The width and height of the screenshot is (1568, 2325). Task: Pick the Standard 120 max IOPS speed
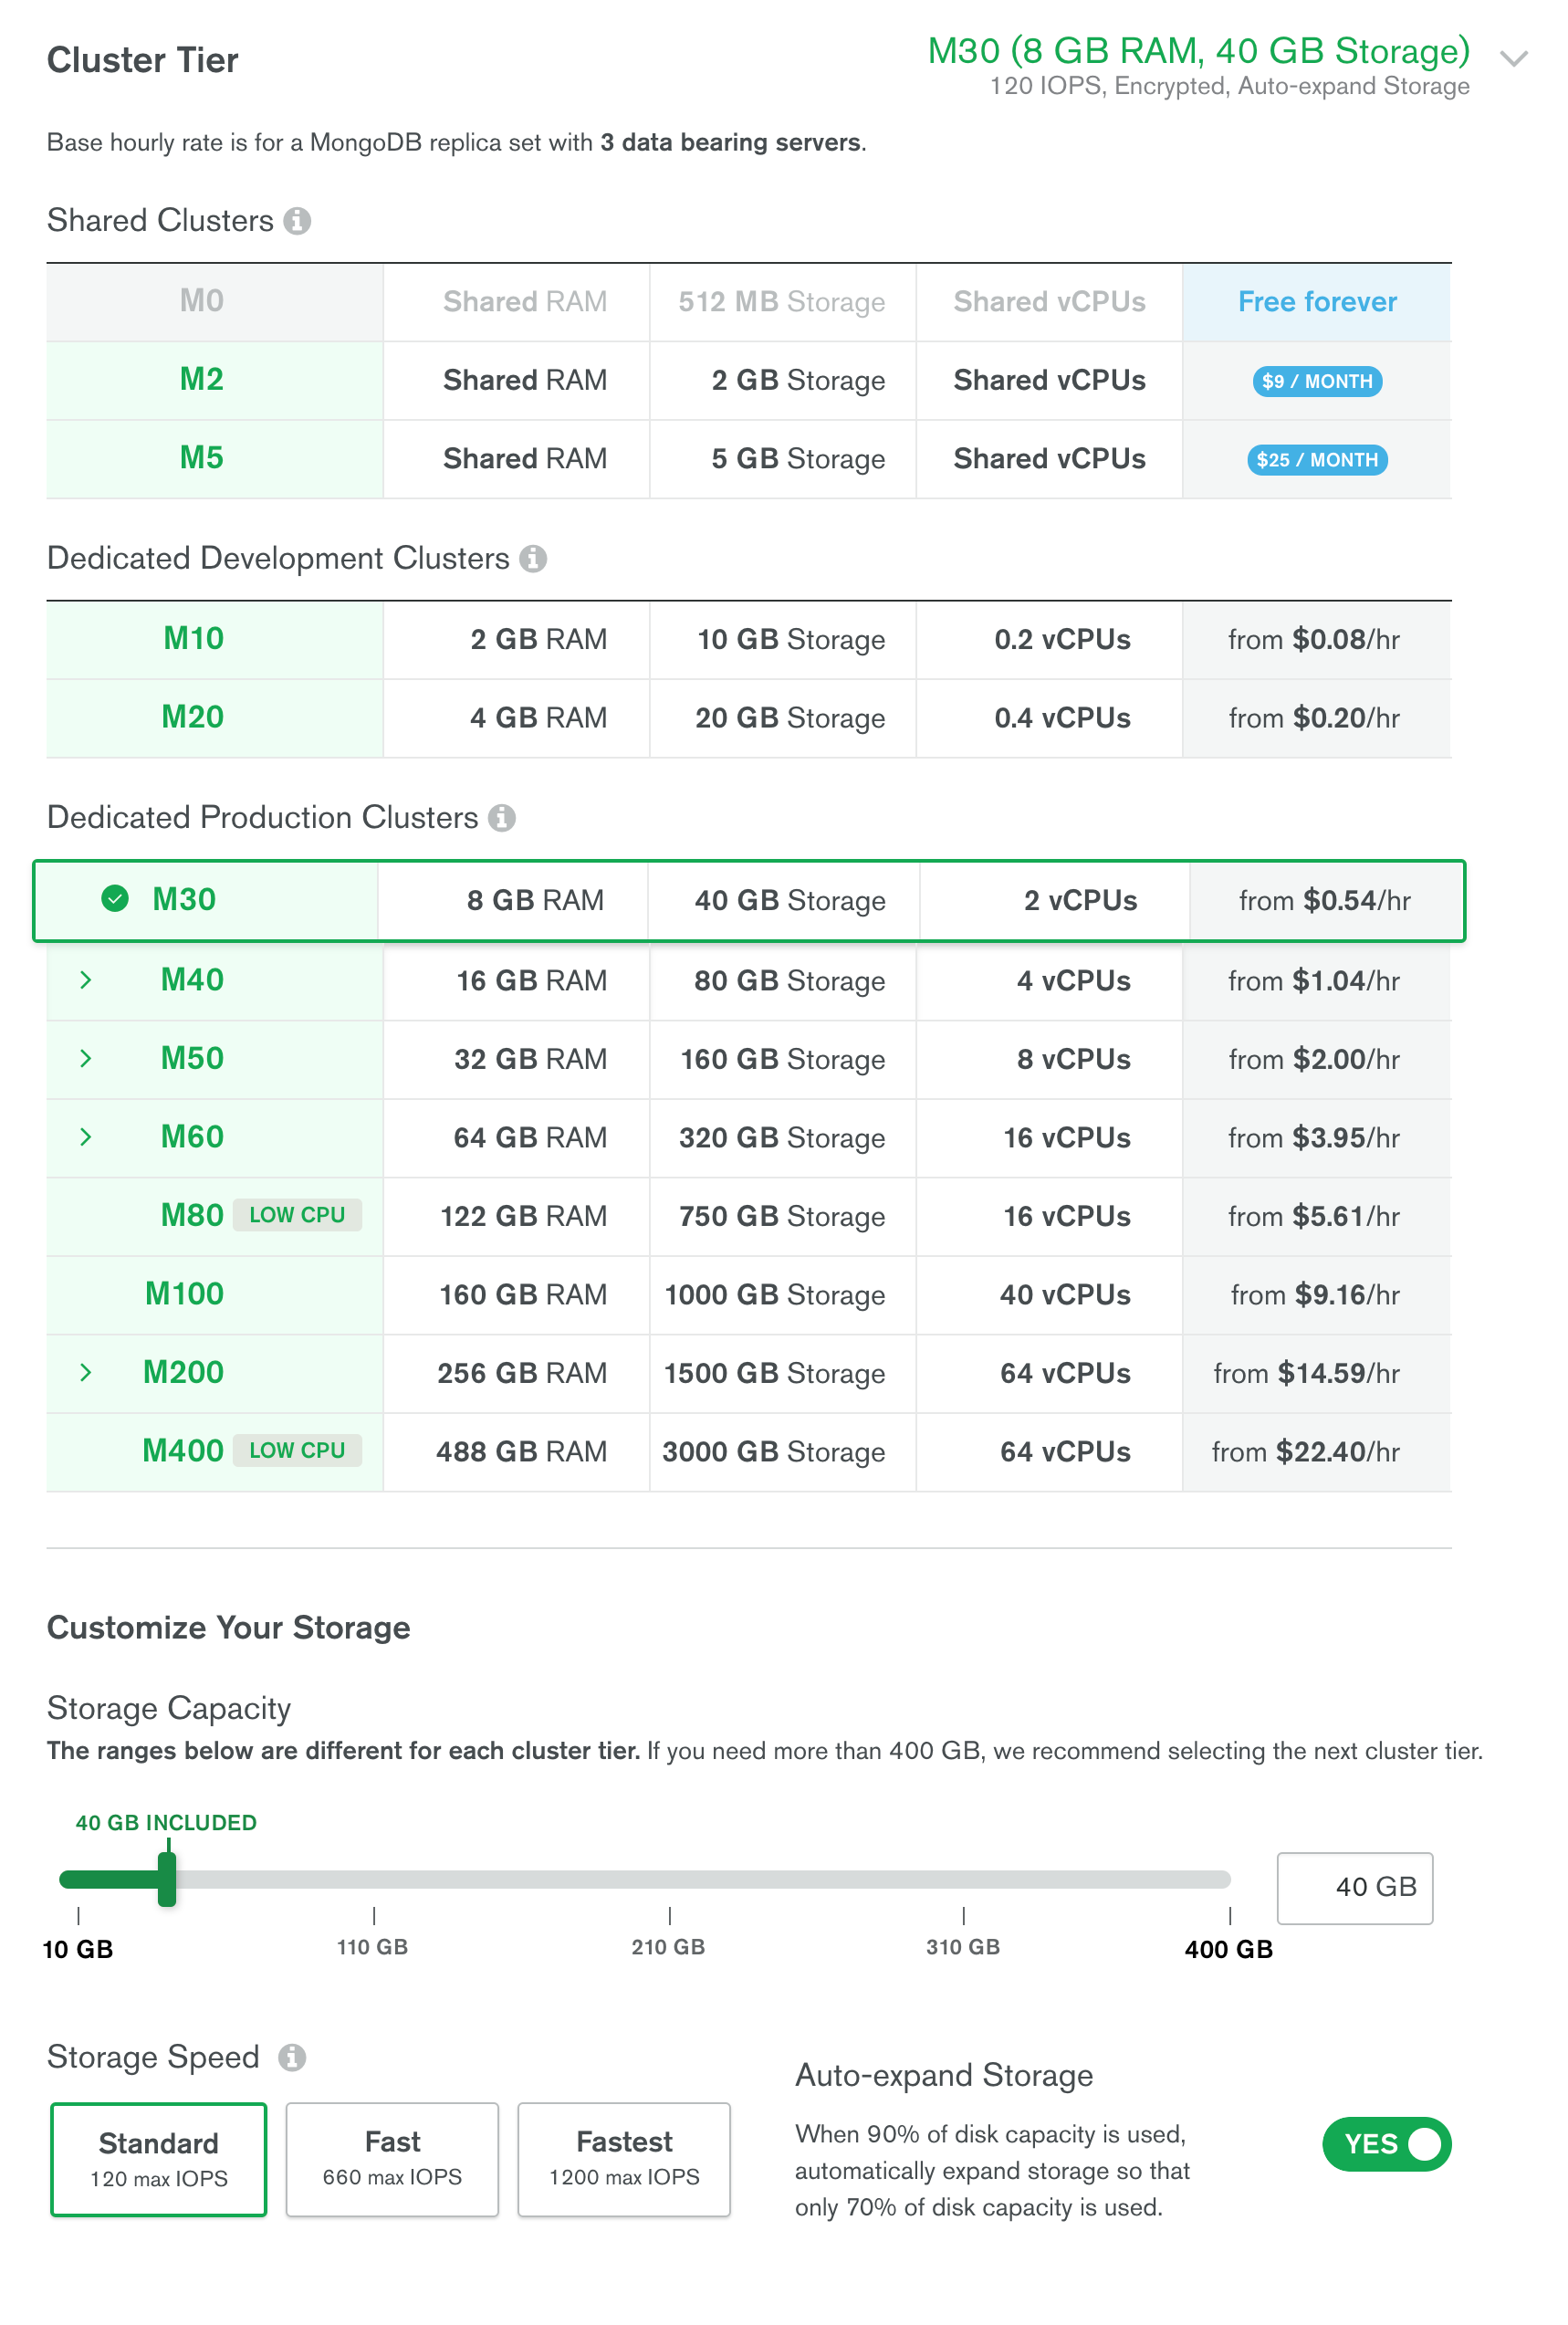tap(159, 2159)
